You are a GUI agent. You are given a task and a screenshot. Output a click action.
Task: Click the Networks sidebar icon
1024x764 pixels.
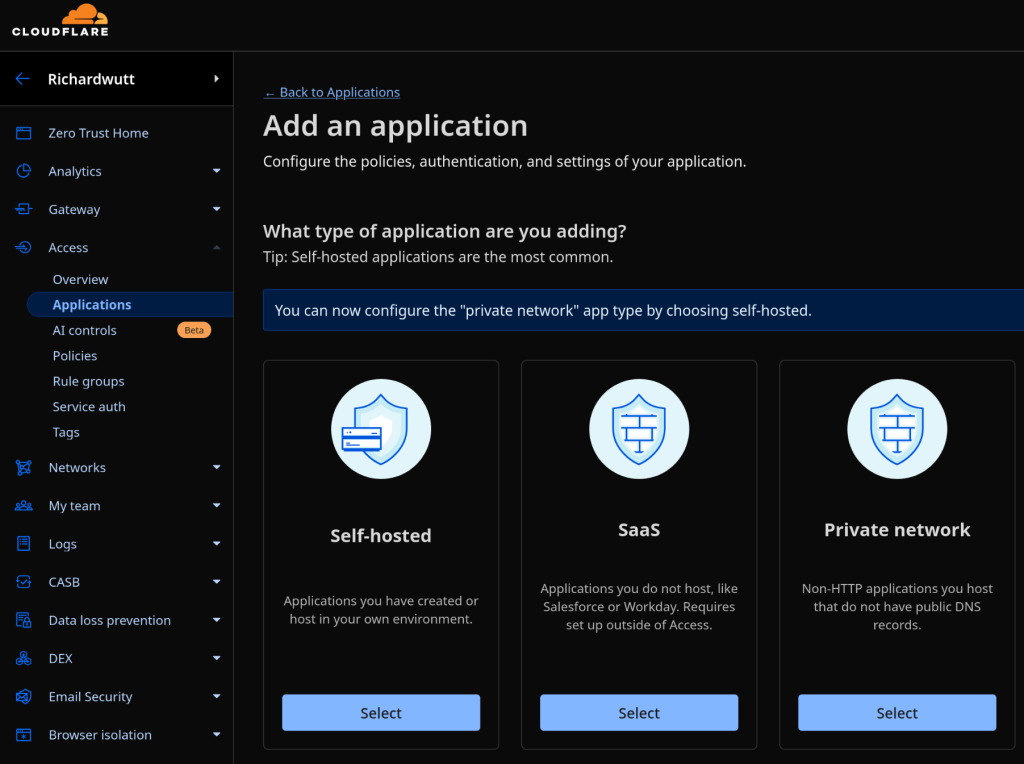coord(24,467)
